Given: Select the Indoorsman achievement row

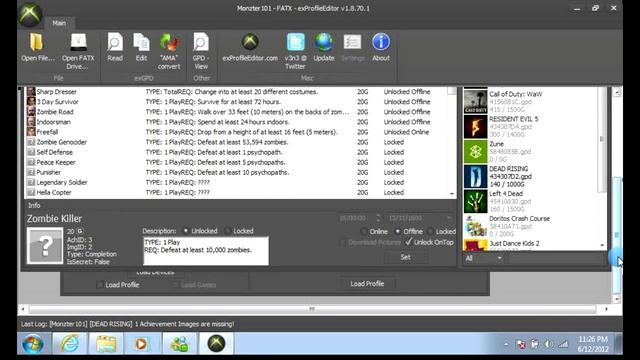Looking at the screenshot, I should (x=239, y=122).
